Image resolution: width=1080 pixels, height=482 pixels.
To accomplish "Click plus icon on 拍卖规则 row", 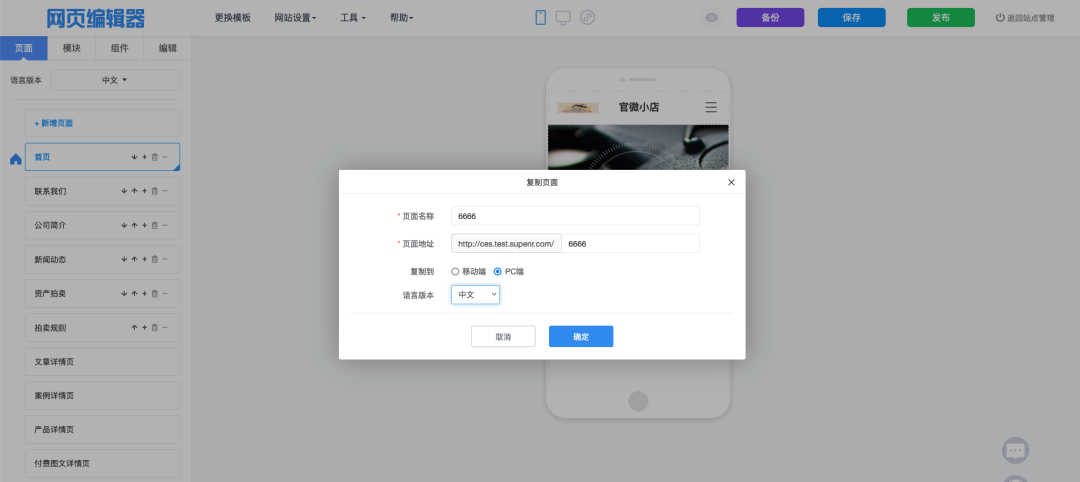I will click(145, 327).
